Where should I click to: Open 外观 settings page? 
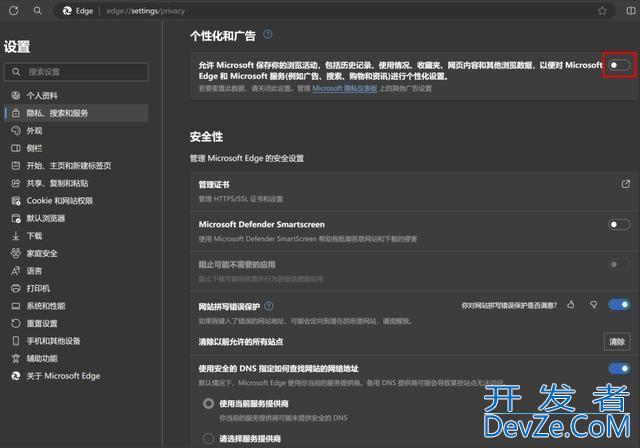76,131
